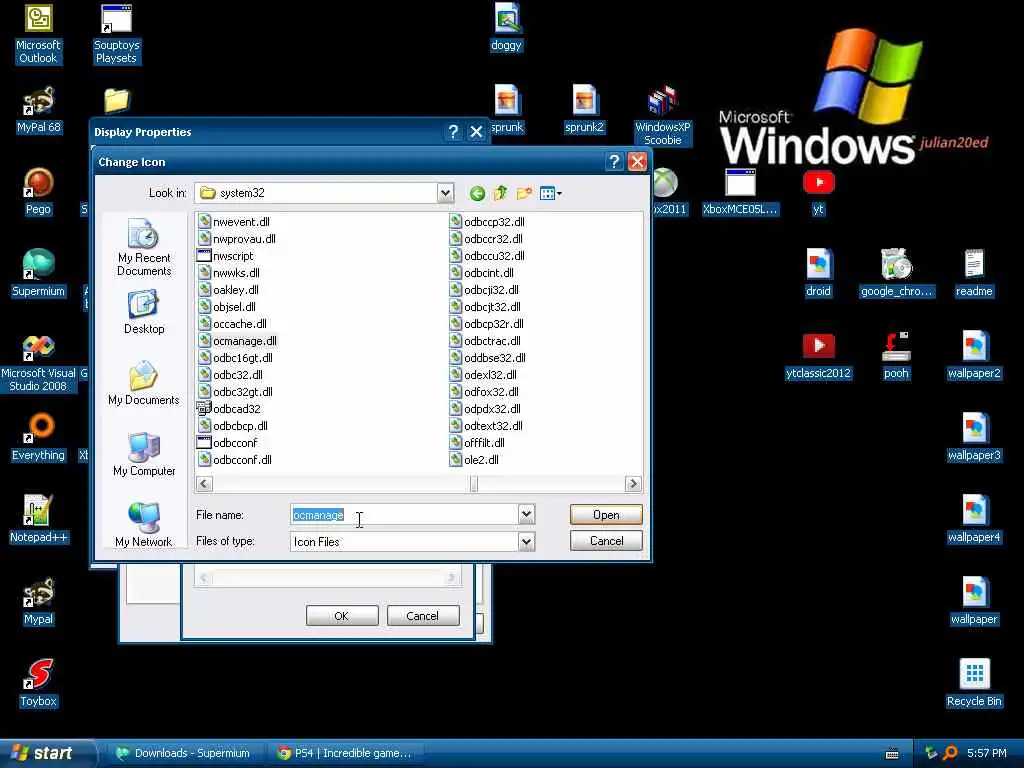Screen dimensions: 1024x768
Task: Click the on-screen keyboard tray icon
Action: [892, 754]
